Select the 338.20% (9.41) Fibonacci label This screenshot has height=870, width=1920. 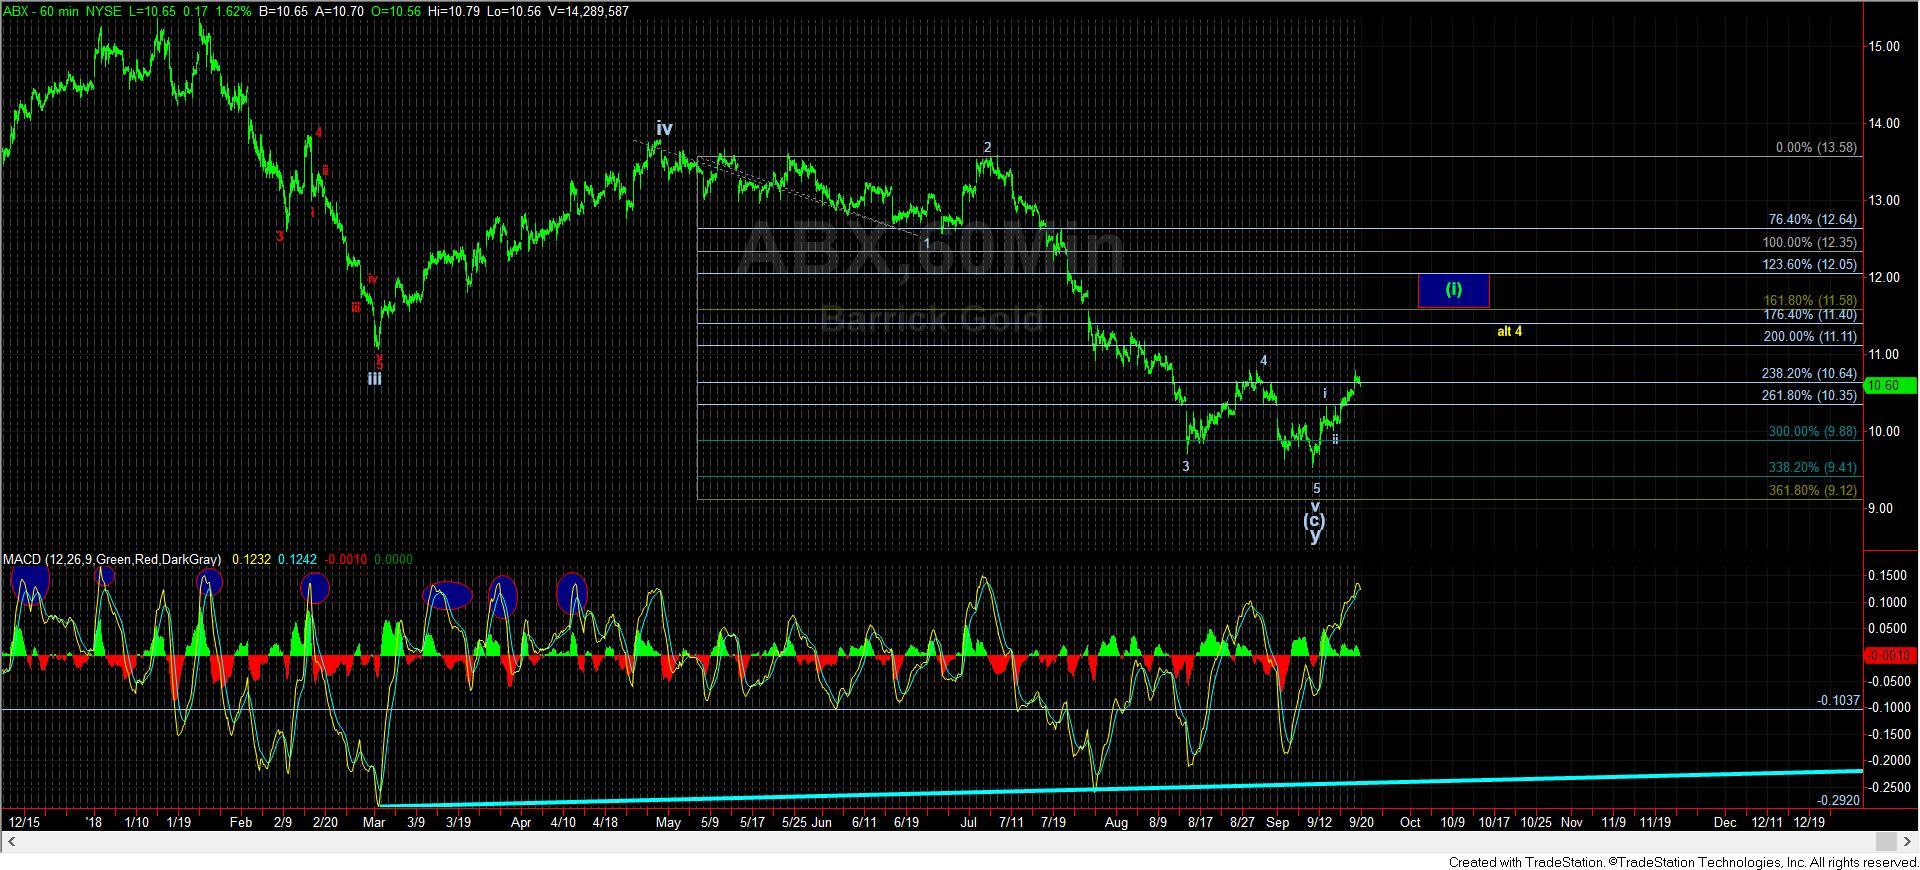pos(1812,467)
